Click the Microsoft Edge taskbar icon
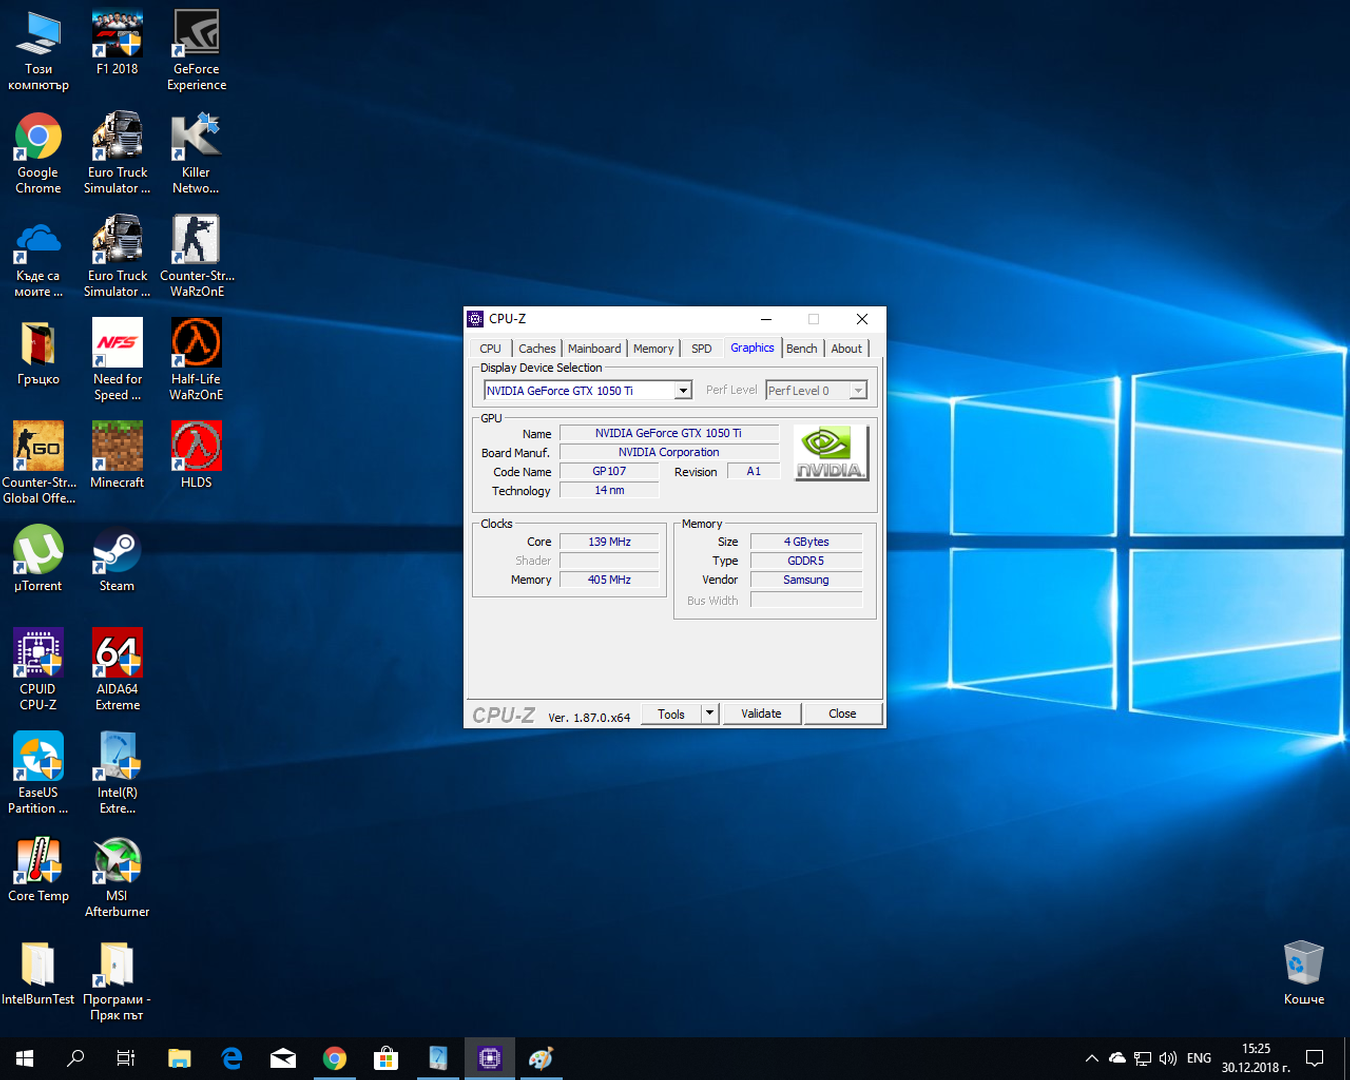Image resolution: width=1350 pixels, height=1080 pixels. pos(232,1058)
